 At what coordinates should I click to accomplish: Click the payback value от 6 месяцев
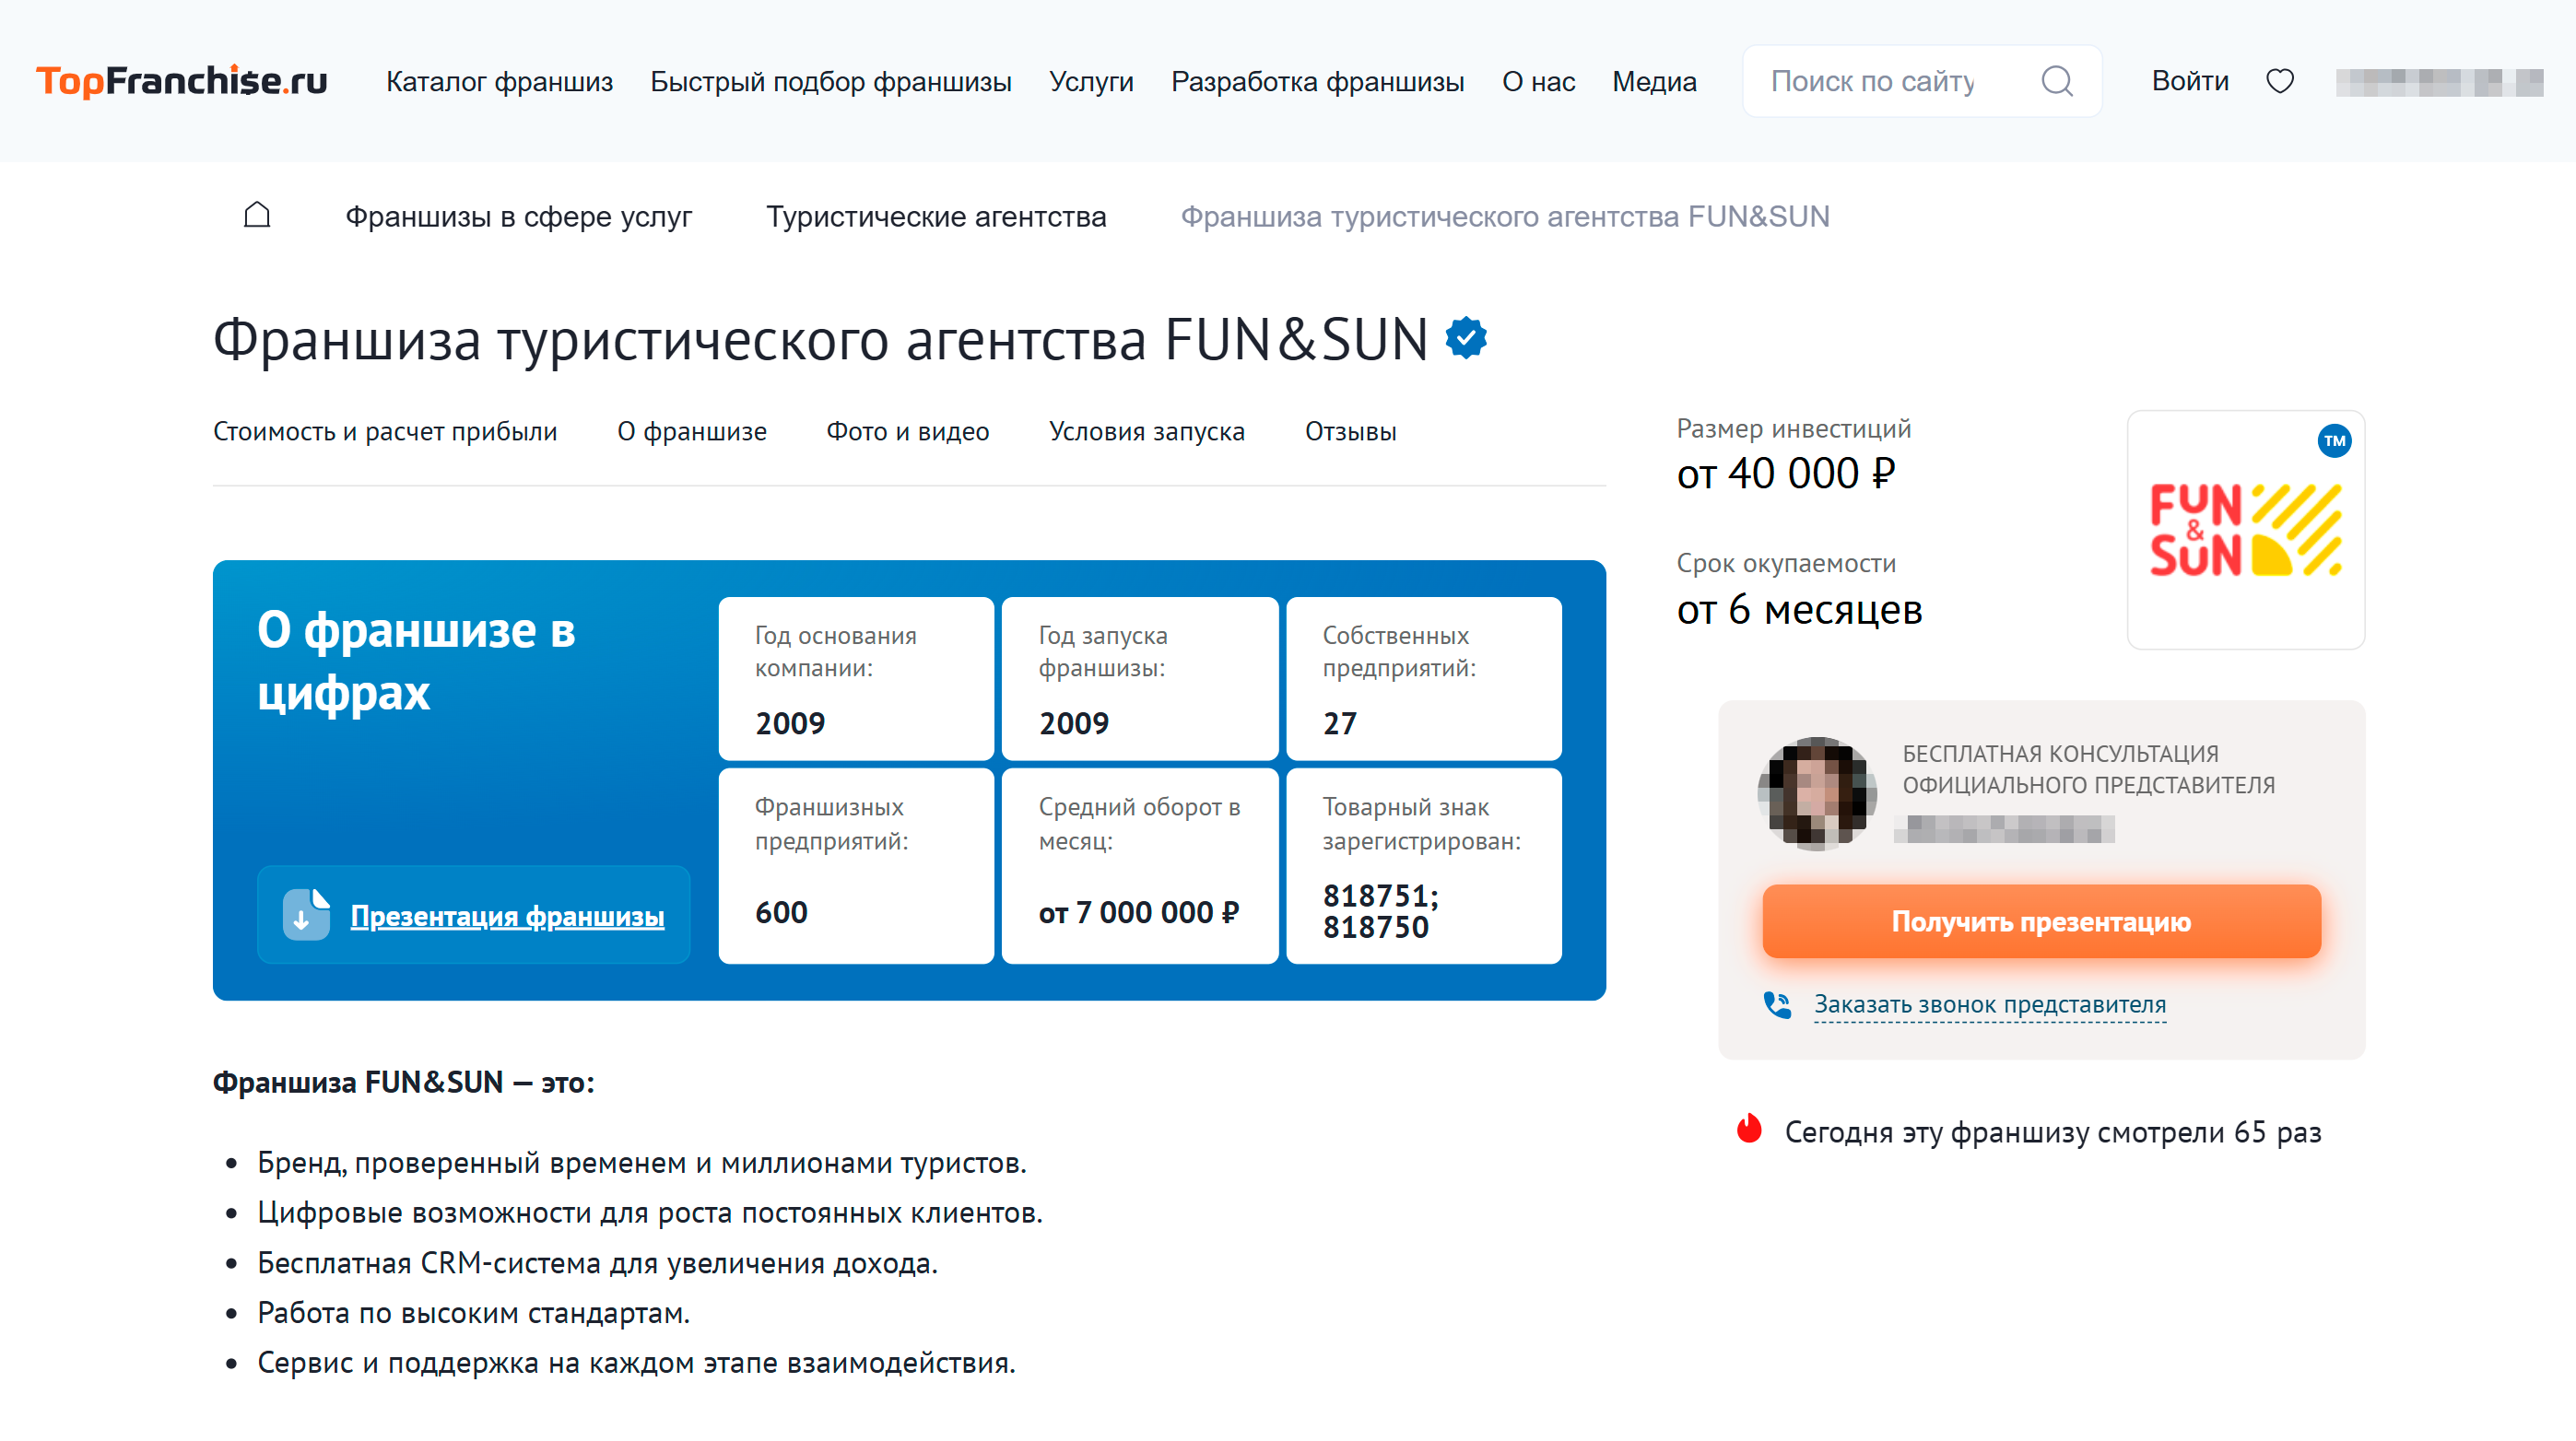(1799, 609)
